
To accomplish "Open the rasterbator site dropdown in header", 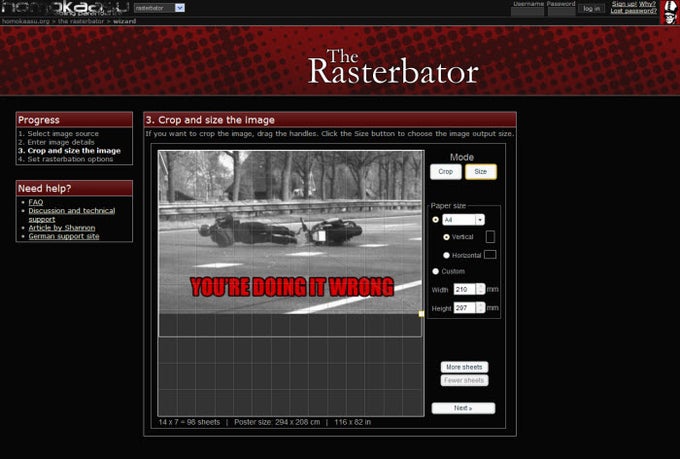I will click(160, 8).
